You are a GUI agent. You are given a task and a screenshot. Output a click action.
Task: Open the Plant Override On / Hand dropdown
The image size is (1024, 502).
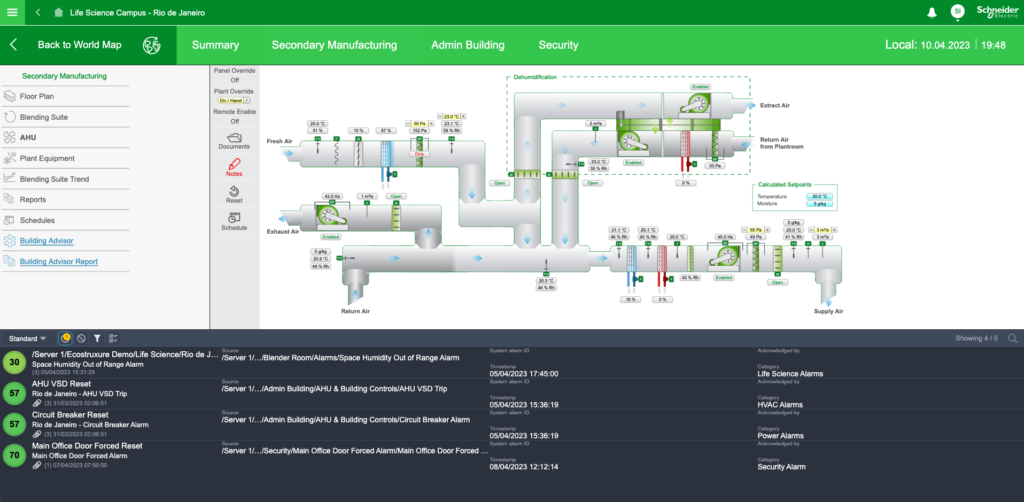tap(234, 100)
